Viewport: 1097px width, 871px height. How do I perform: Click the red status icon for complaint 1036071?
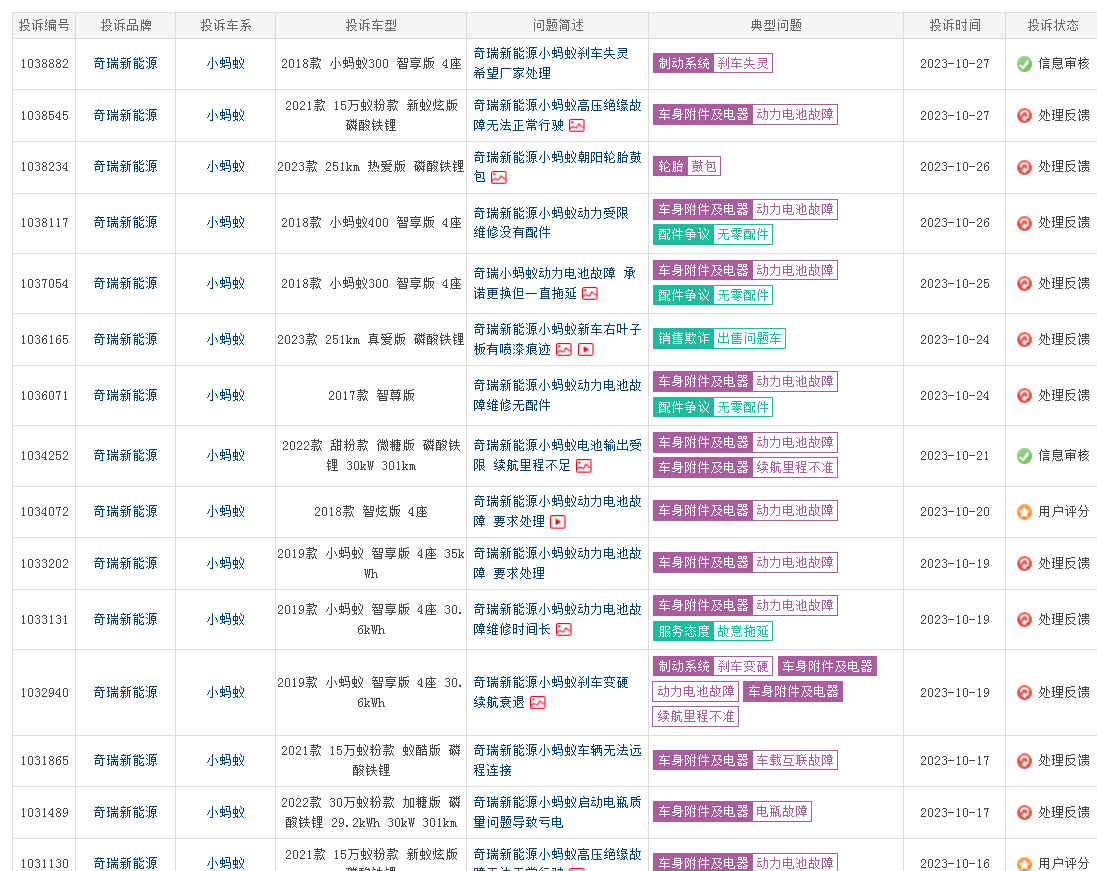coord(1024,396)
